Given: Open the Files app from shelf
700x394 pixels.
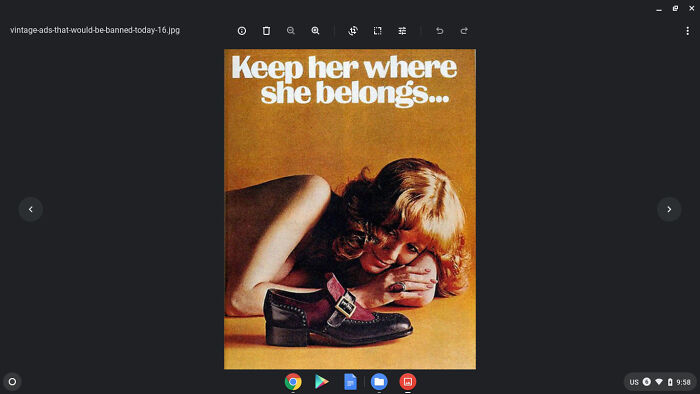Looking at the screenshot, I should click(379, 382).
